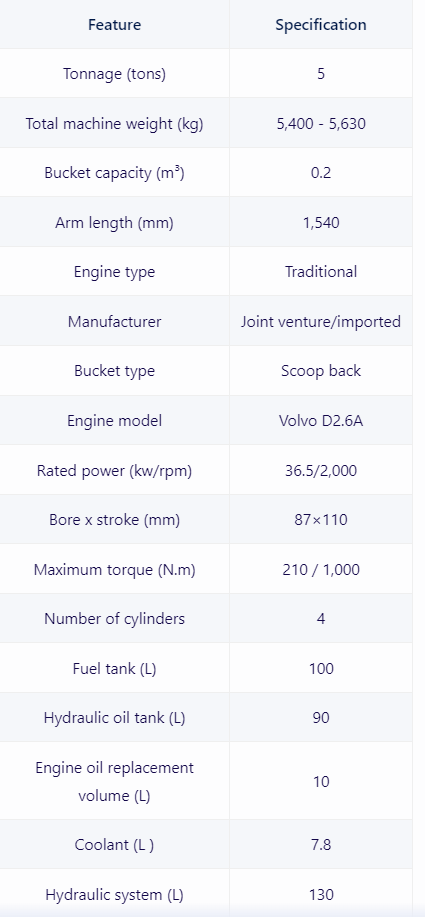The width and height of the screenshot is (425, 917).
Task: Click the Feature column header
Action: coord(115,25)
